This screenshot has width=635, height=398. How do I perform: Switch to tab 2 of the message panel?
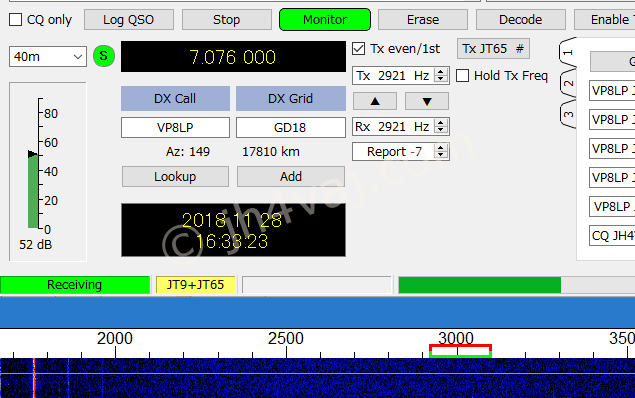tap(569, 83)
